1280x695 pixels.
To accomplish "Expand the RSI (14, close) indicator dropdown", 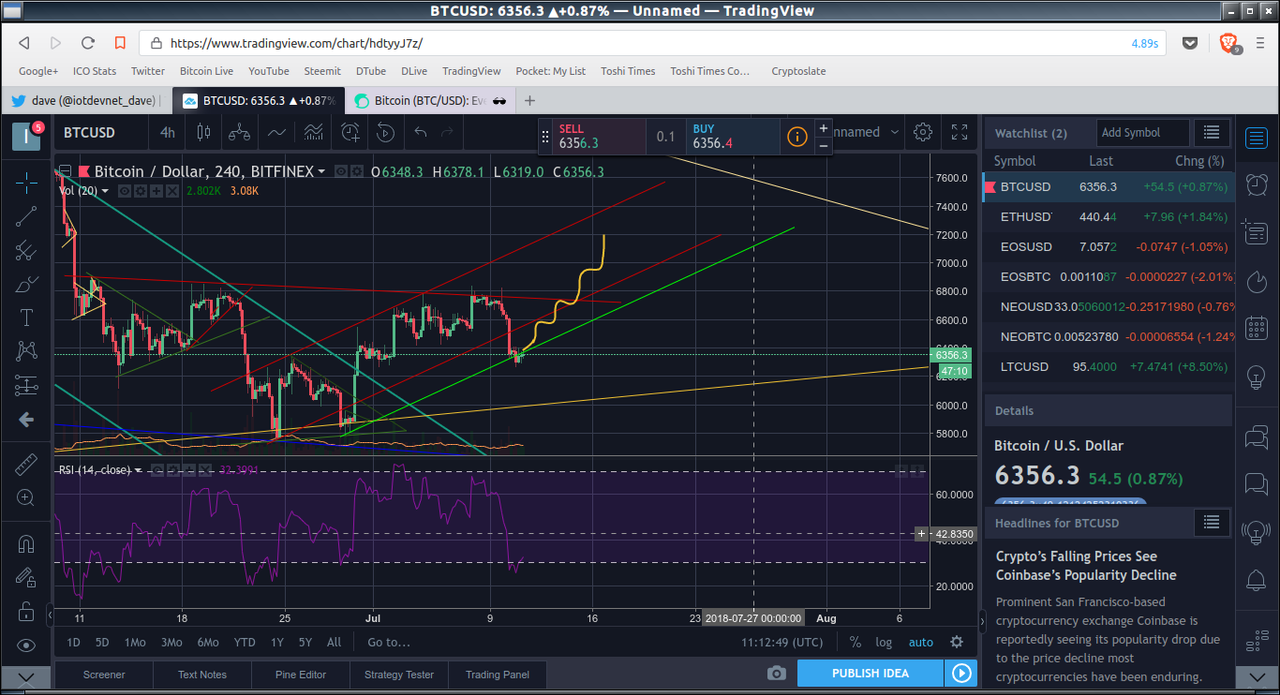I will [137, 470].
